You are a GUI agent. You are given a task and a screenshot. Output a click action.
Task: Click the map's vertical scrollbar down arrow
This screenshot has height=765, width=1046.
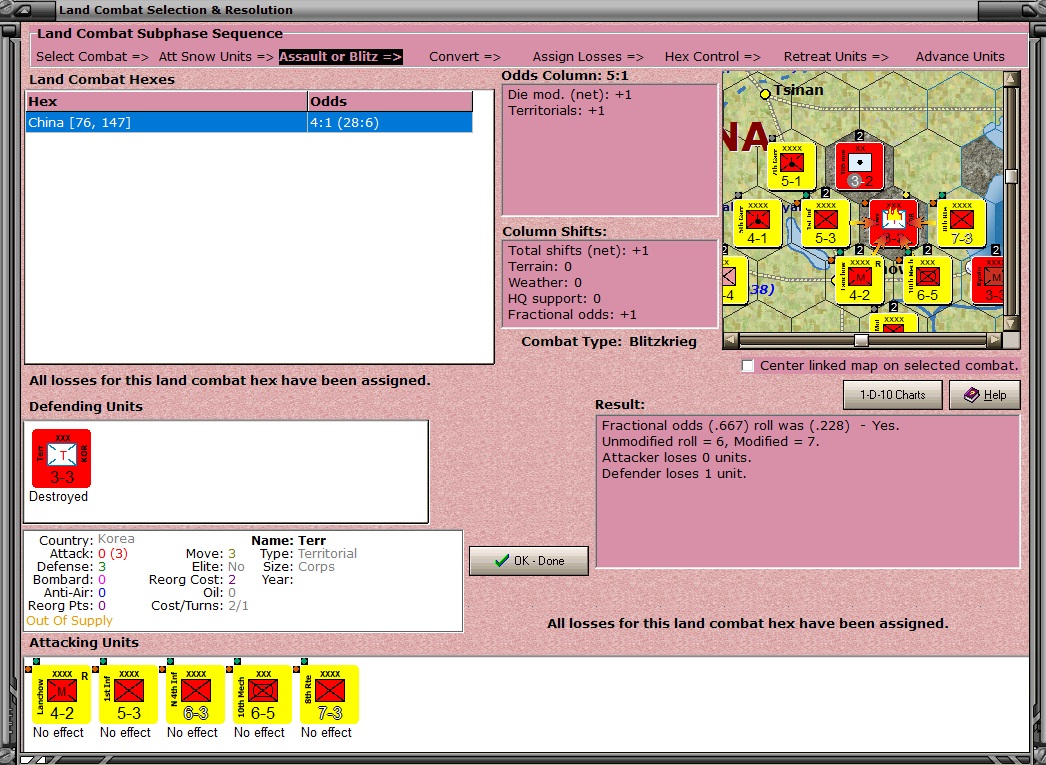coord(1011,324)
